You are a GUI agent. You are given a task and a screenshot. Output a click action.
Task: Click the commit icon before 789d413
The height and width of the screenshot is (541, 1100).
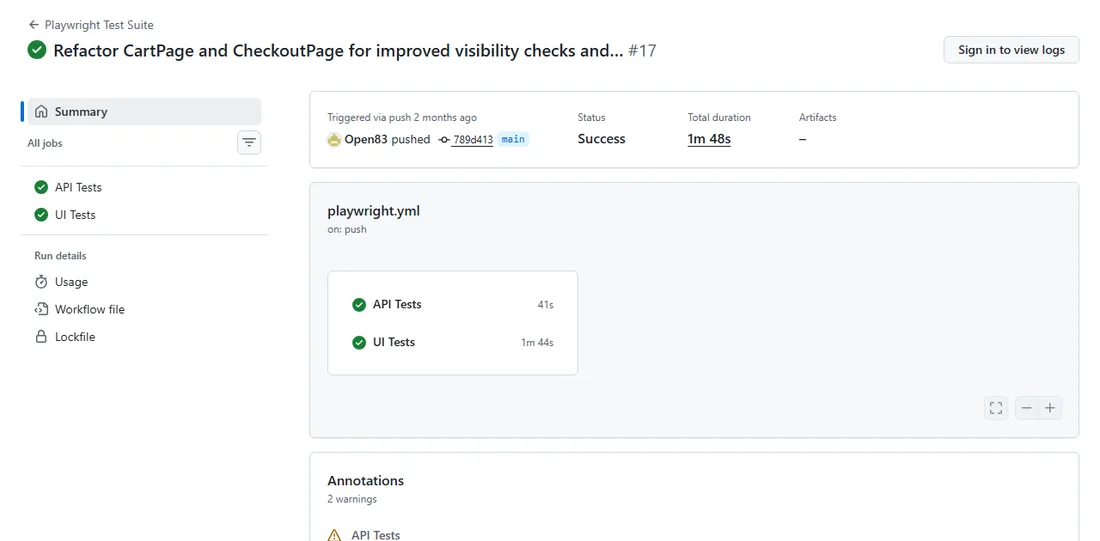(x=444, y=140)
